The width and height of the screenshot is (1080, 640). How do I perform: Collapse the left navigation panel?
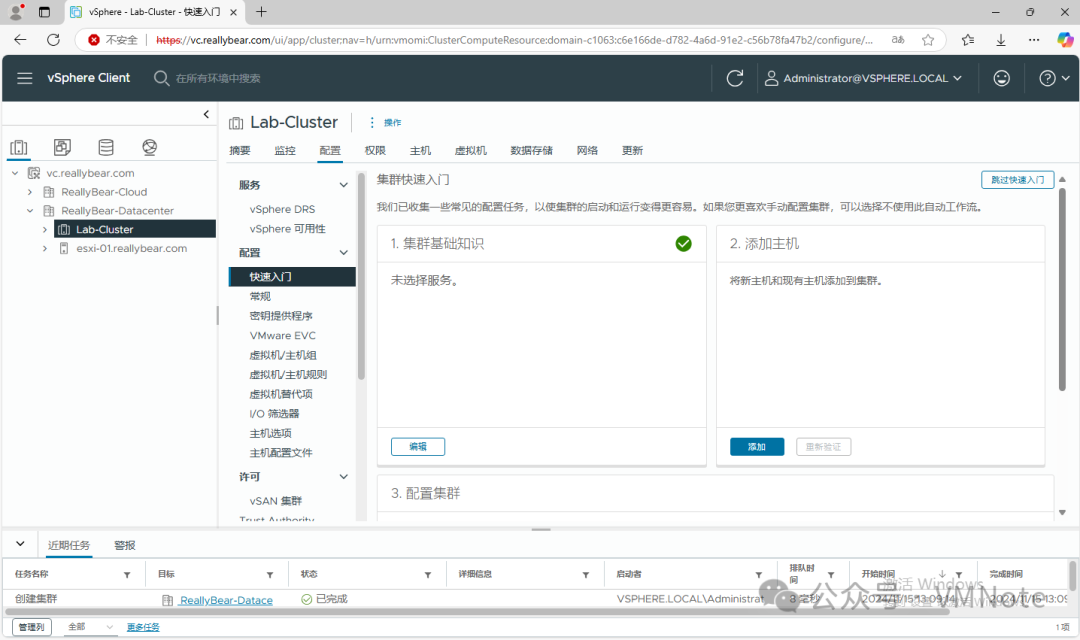pos(206,114)
